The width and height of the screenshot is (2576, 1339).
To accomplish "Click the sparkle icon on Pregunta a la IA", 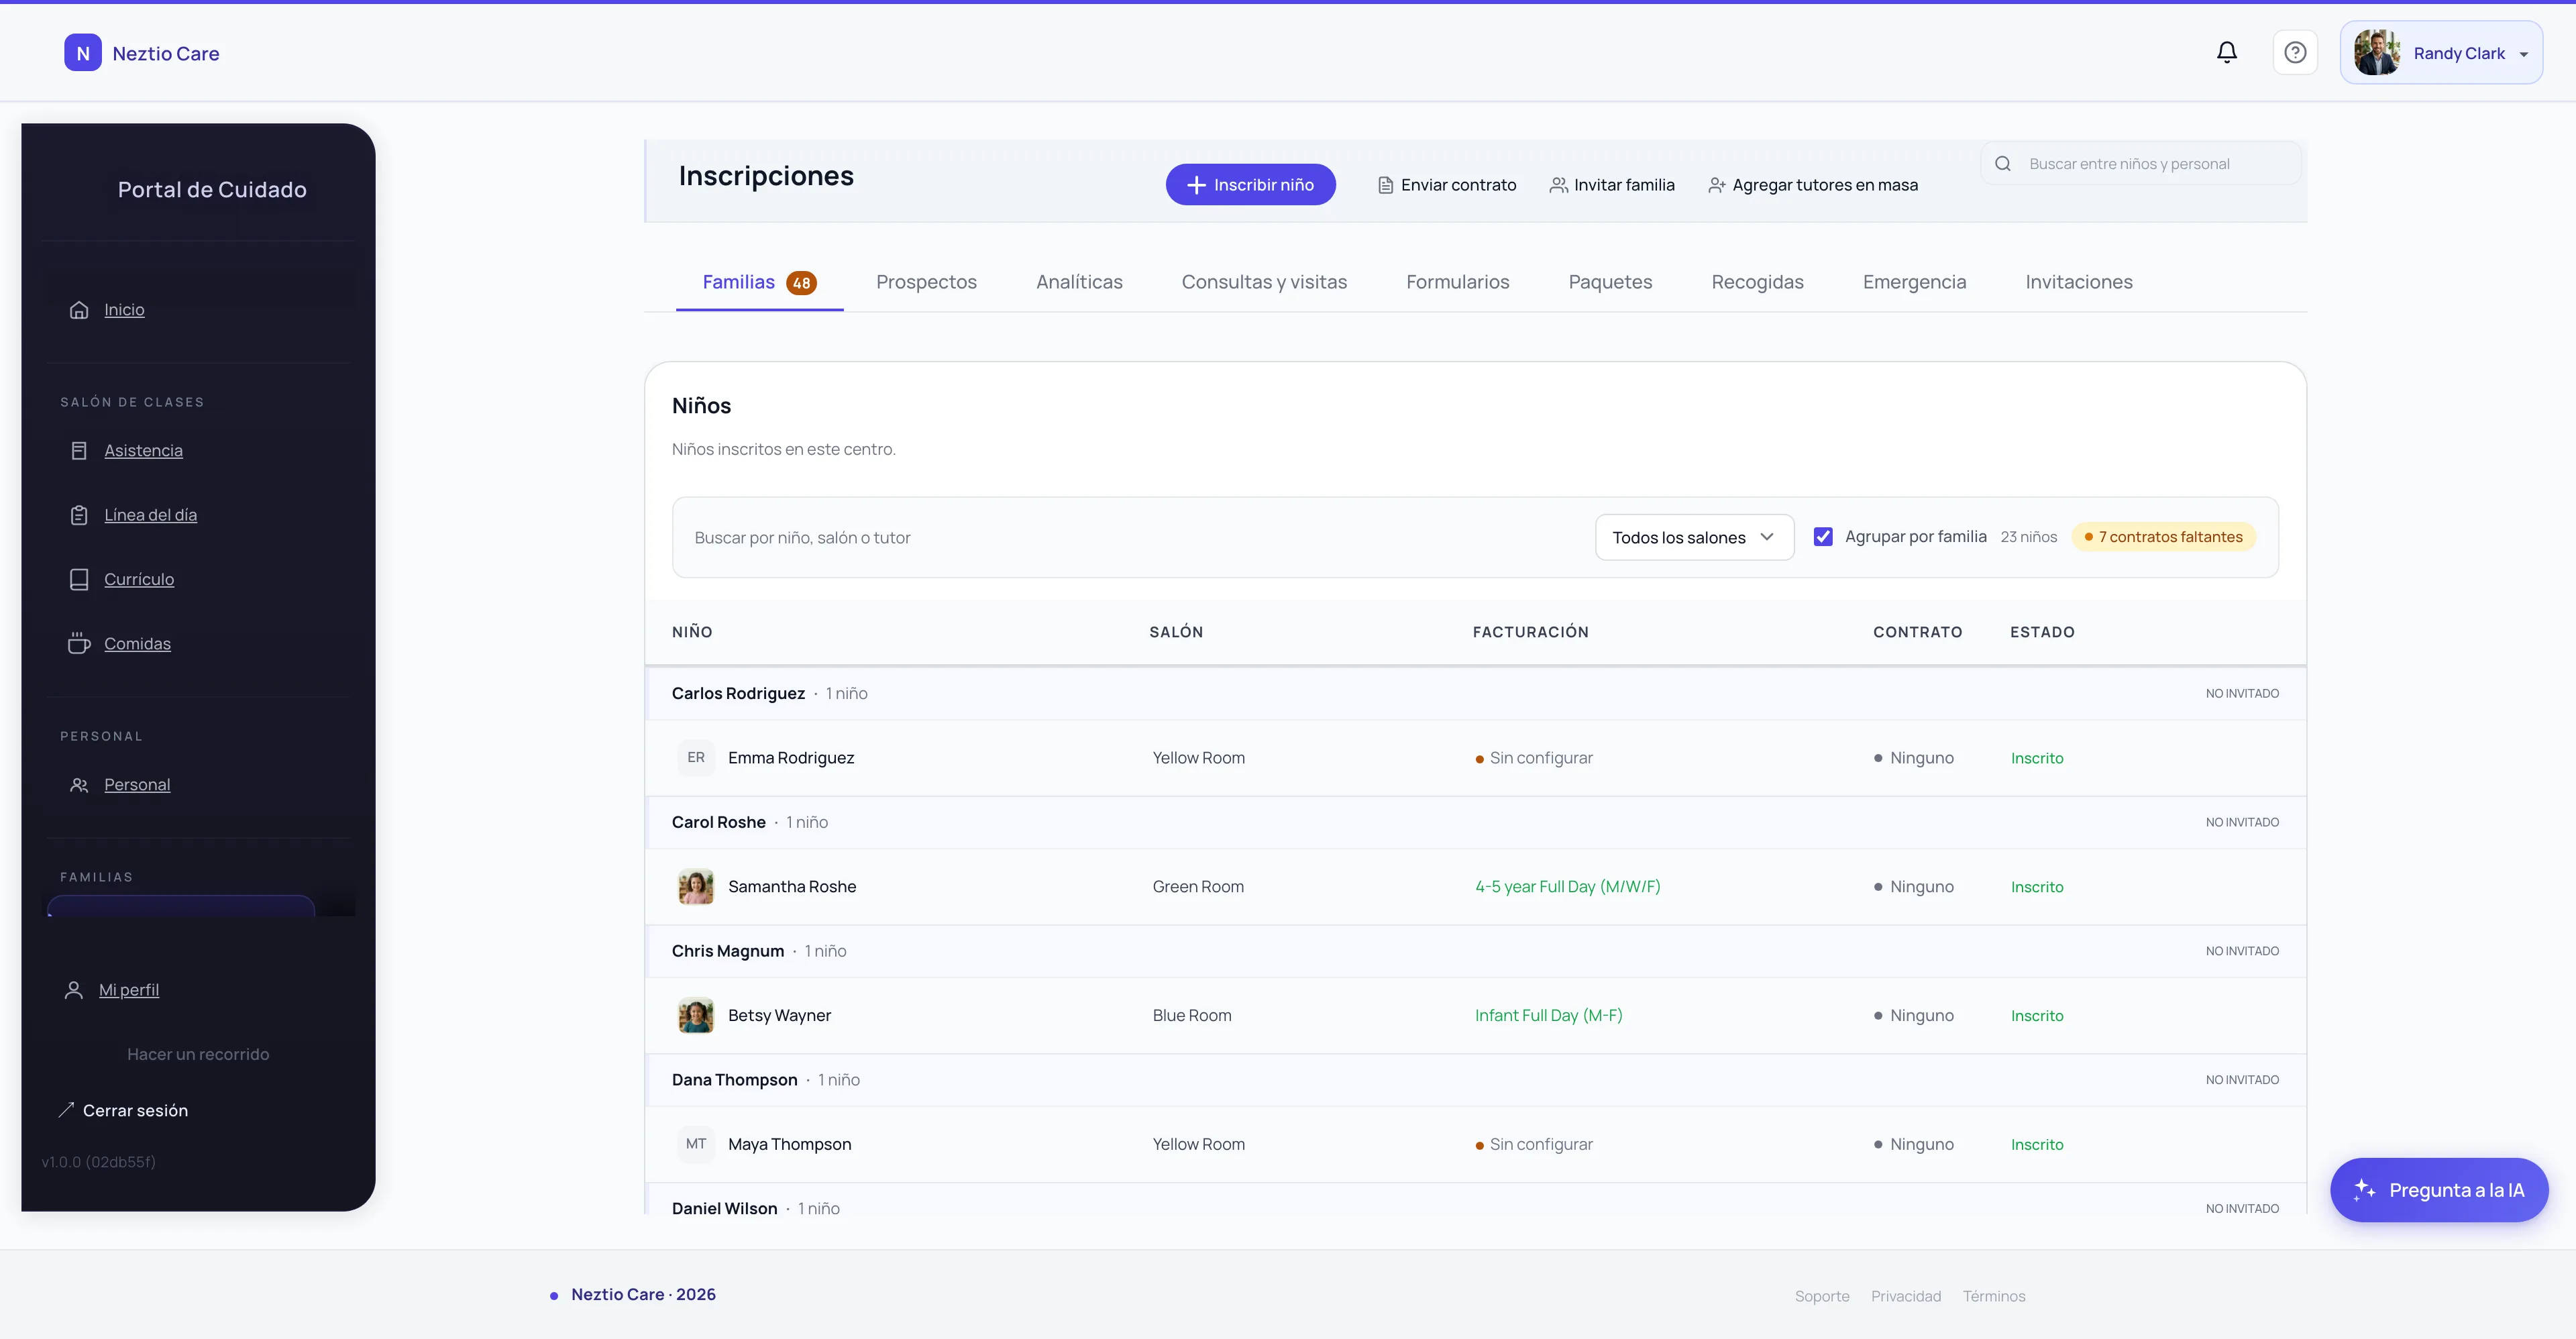I will [x=2364, y=1190].
